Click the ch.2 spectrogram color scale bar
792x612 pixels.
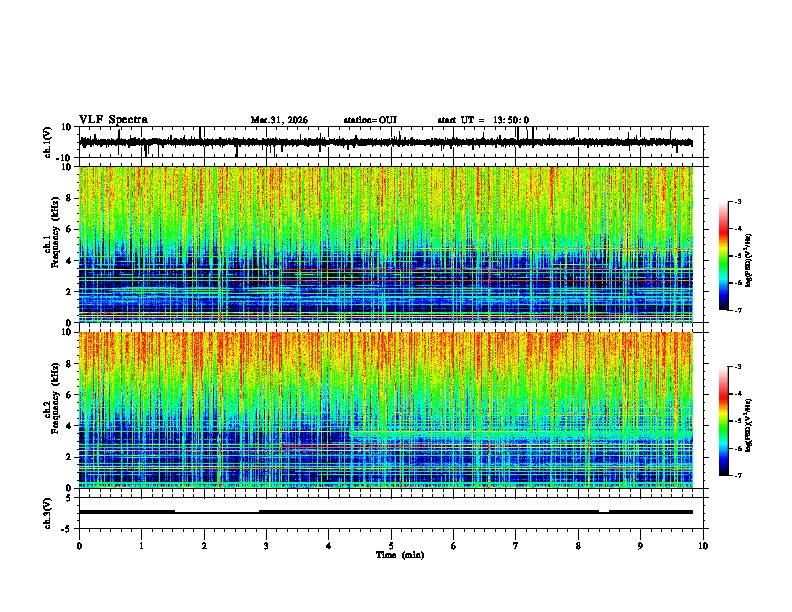(724, 421)
